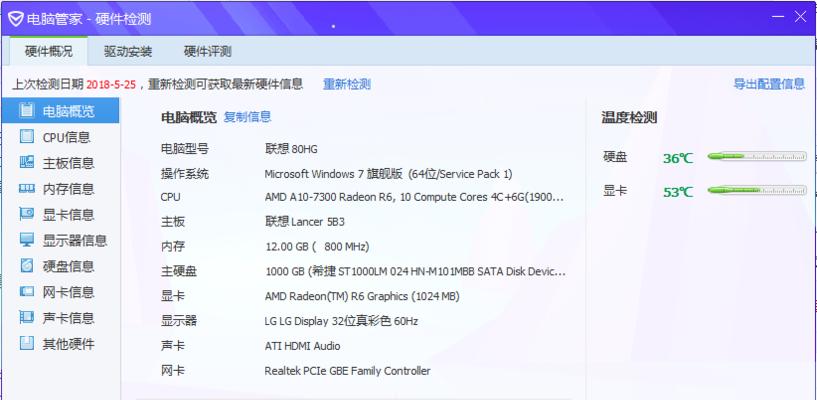Click the AMD Radeon(TM) R6 Graphics value
817x400 pixels.
[362, 296]
